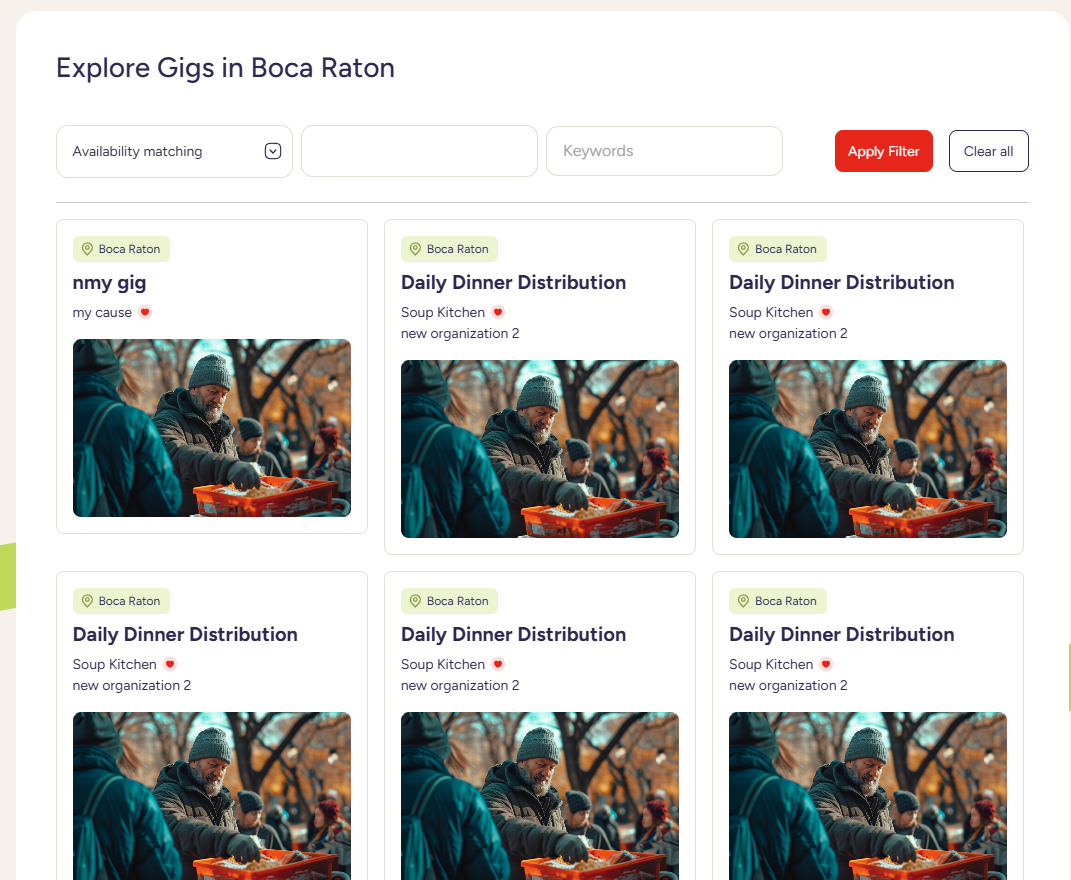Click "new organization 2" on top-row right card
This screenshot has width=1071, height=880.
788,334
